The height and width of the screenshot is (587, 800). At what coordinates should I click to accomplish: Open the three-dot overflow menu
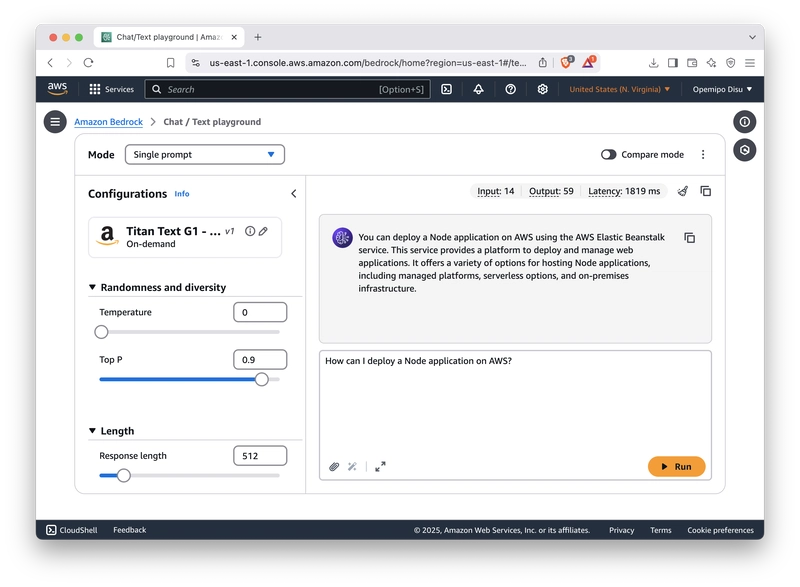click(704, 153)
